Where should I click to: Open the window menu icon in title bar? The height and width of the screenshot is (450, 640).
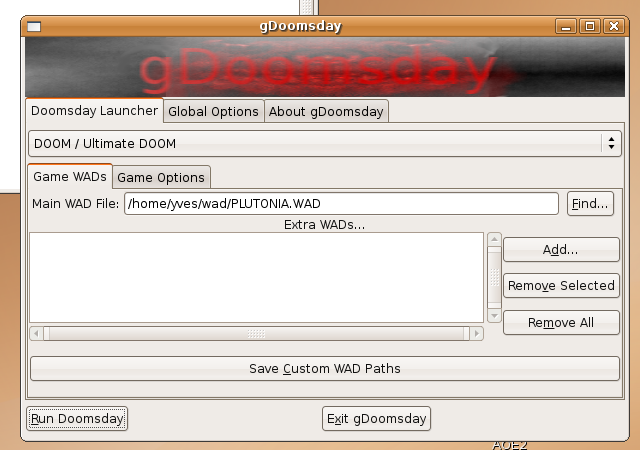click(34, 27)
